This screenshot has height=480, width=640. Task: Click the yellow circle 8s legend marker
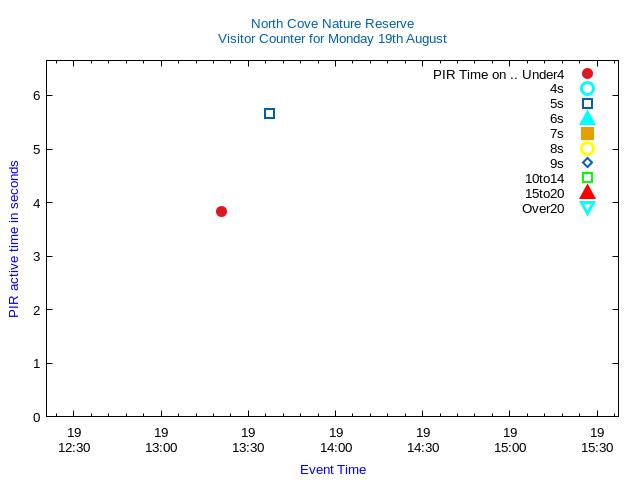587,148
